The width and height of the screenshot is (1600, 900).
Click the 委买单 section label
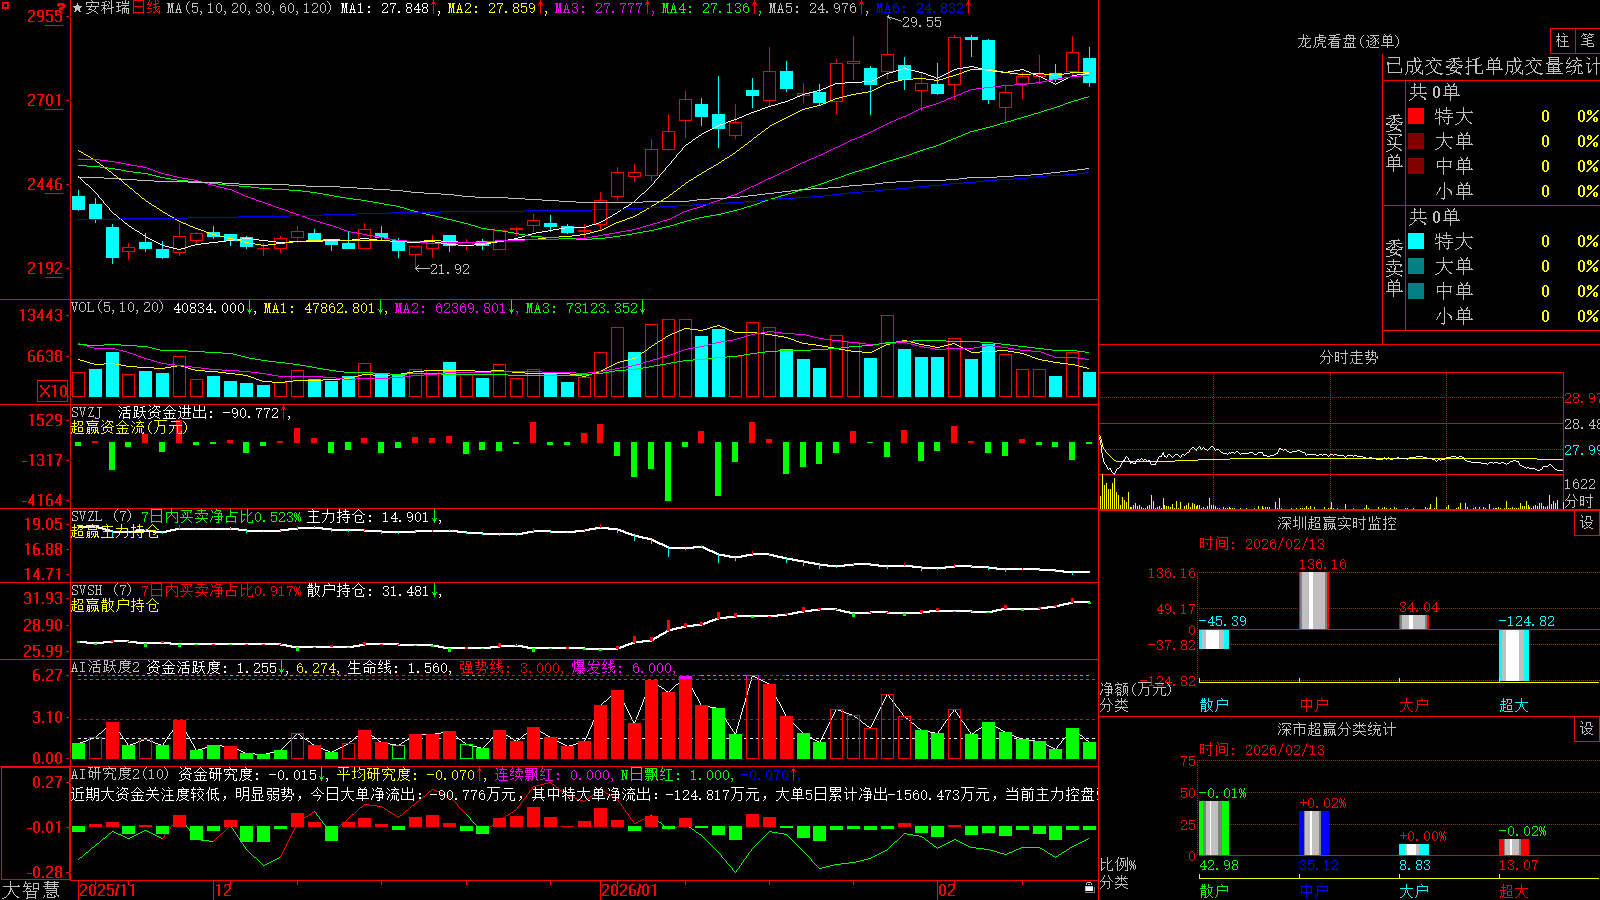[x=1394, y=143]
